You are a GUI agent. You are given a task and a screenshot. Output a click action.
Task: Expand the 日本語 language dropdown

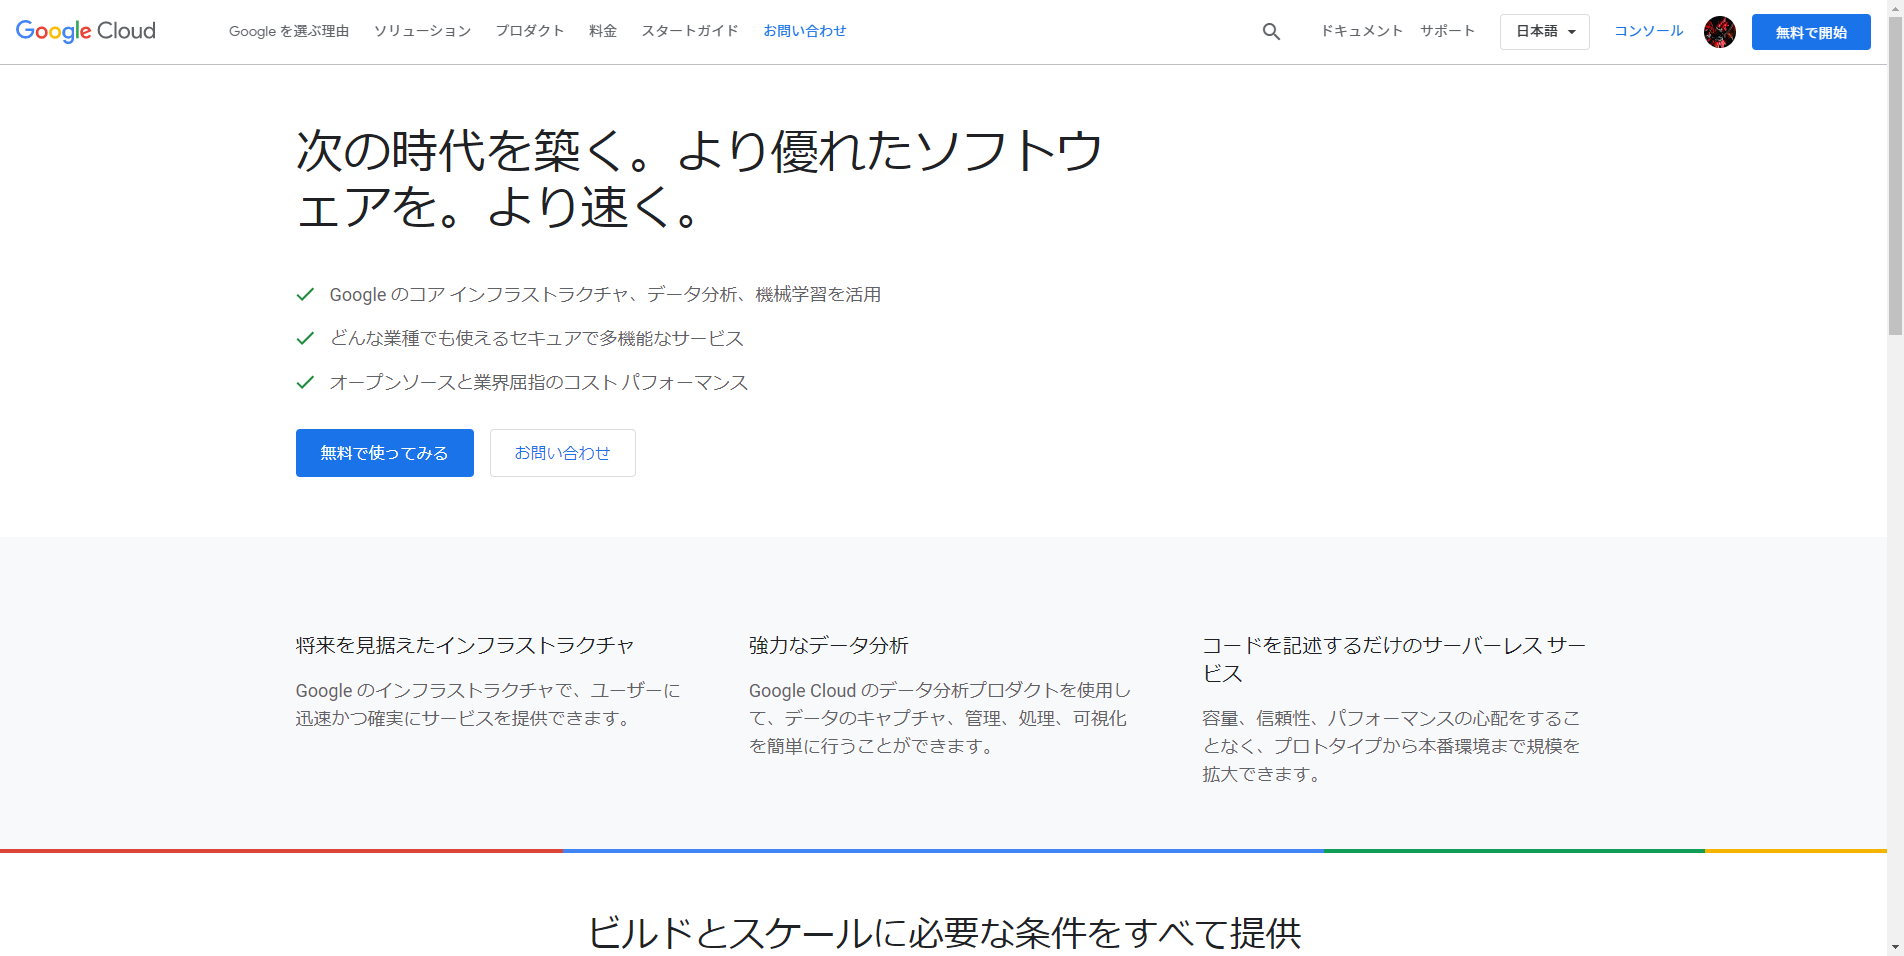coord(1545,32)
